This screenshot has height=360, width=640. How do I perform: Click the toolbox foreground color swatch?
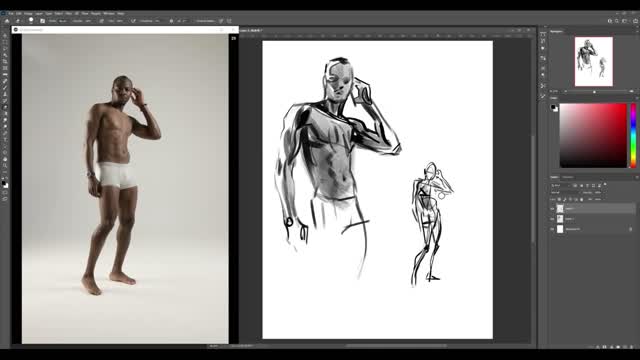pyautogui.click(x=4, y=184)
